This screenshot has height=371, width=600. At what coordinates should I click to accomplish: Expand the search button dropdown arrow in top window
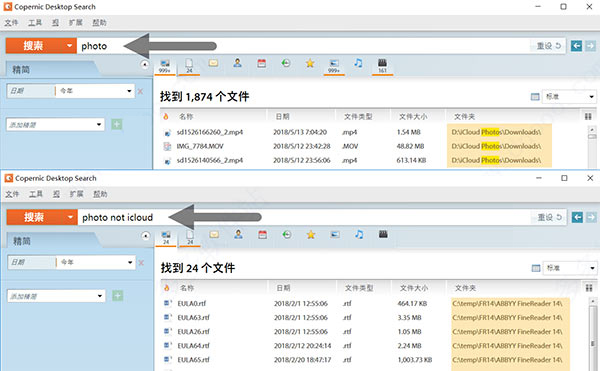click(69, 46)
